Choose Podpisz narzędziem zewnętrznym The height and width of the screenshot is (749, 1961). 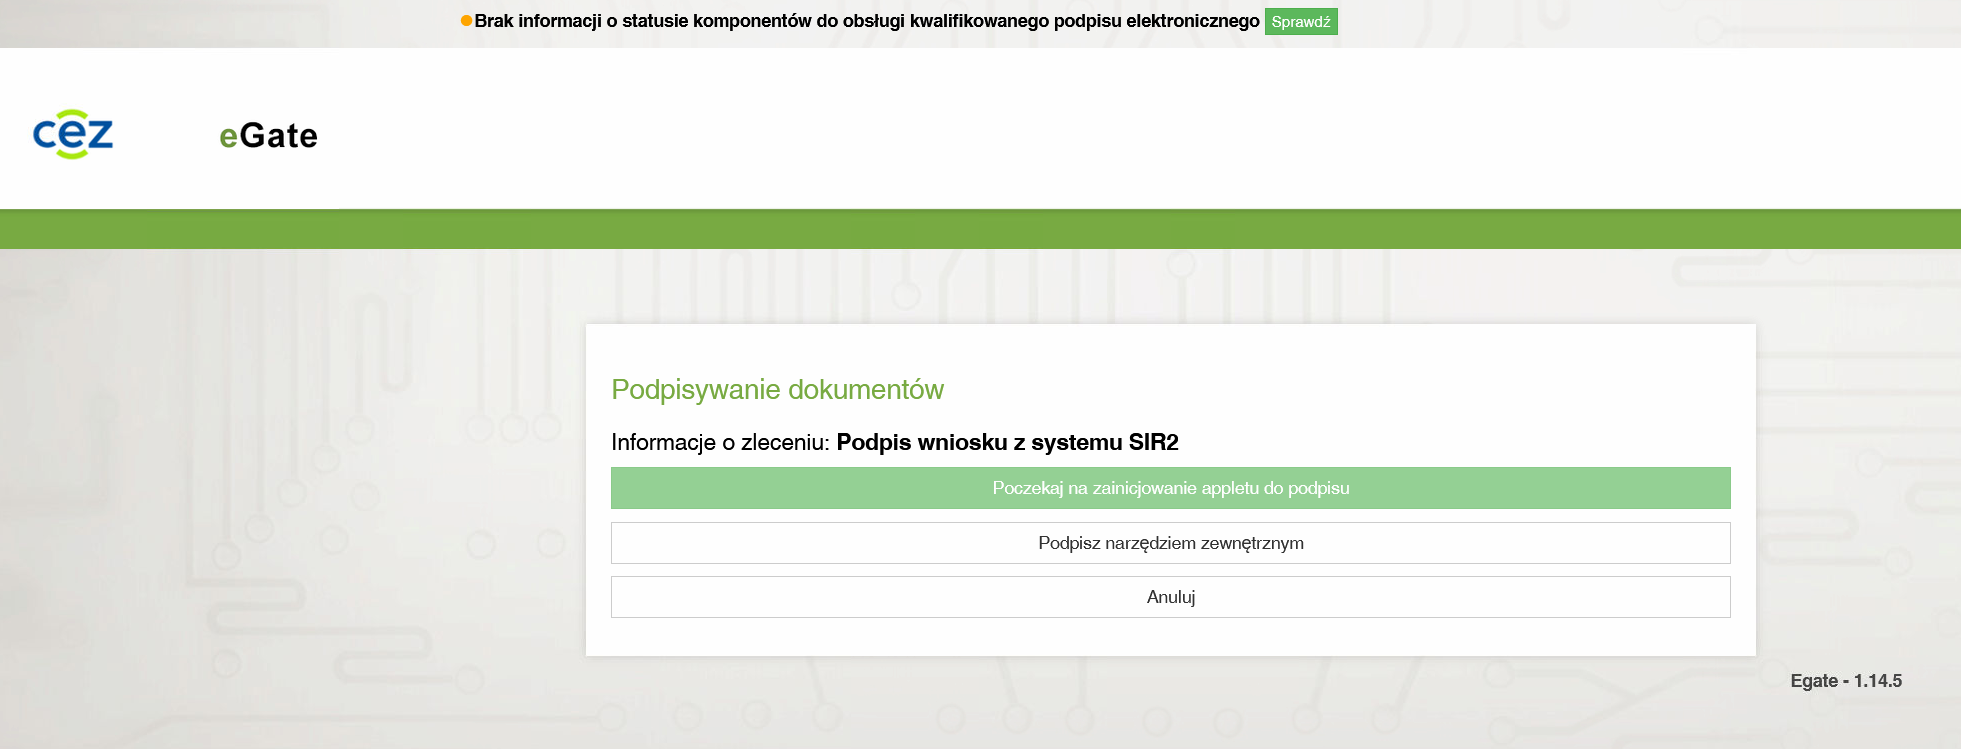click(1170, 543)
